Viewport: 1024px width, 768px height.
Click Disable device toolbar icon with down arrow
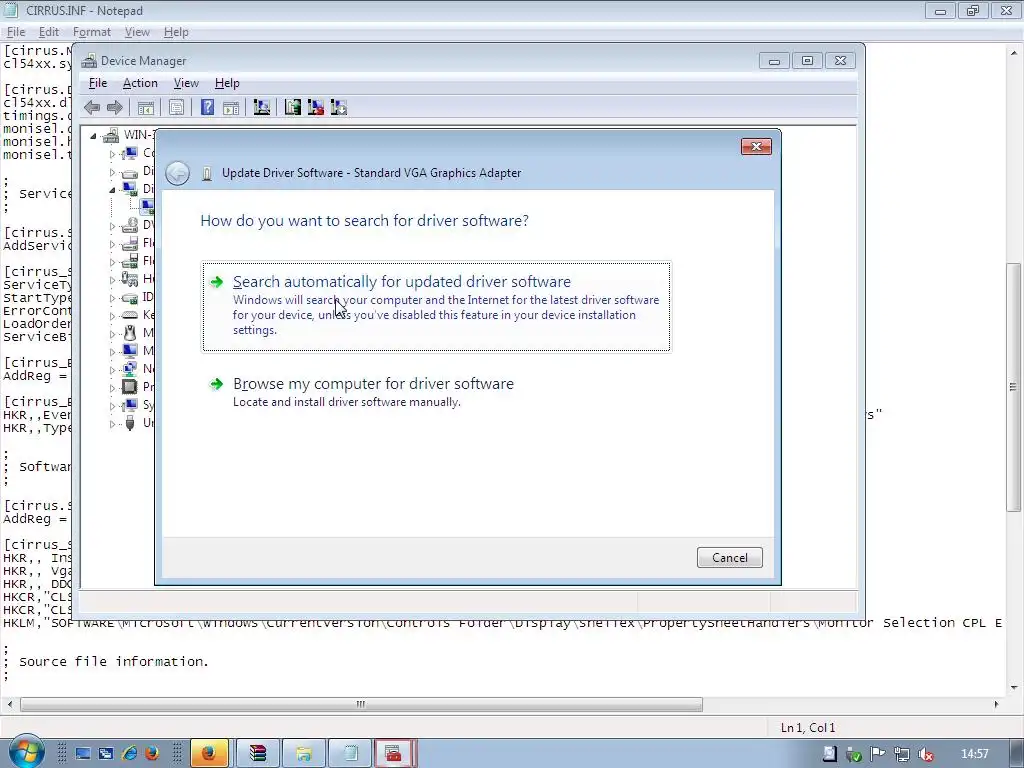point(339,108)
